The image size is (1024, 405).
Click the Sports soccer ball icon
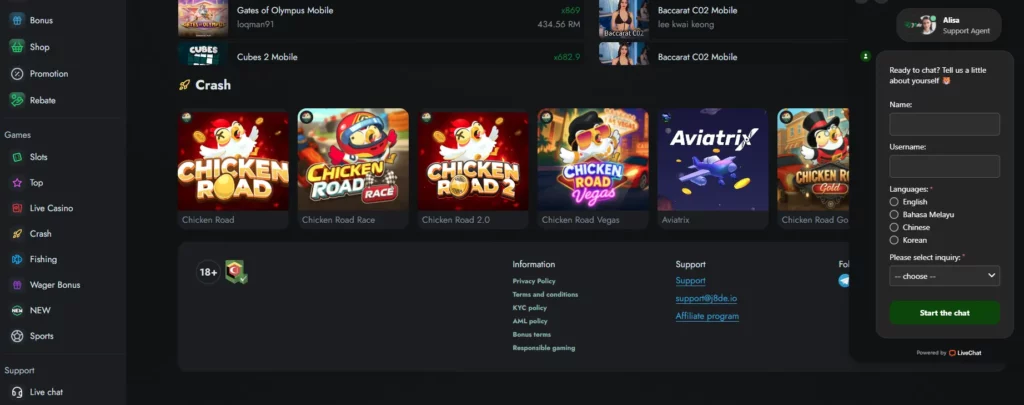17,336
